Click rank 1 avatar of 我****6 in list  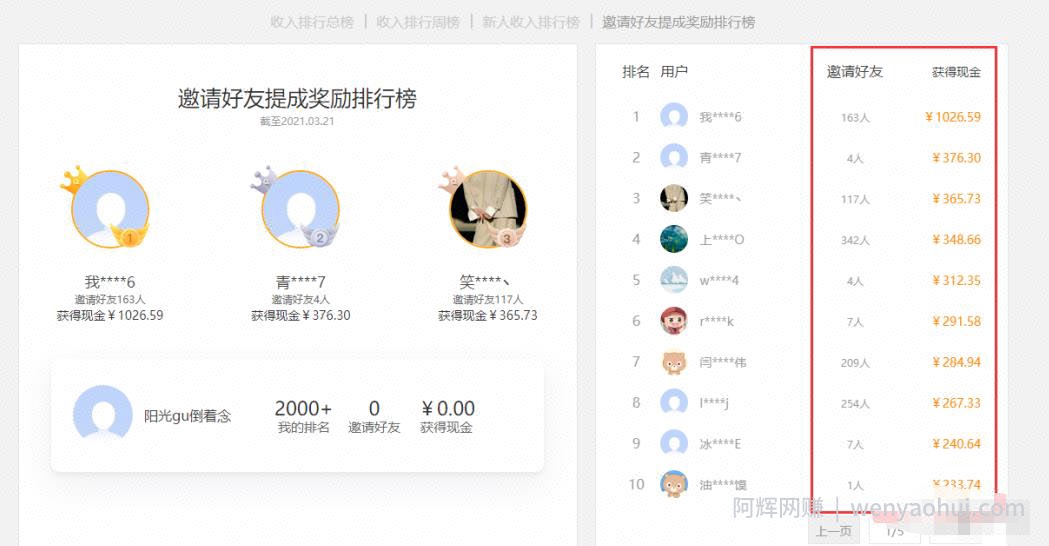coord(674,116)
